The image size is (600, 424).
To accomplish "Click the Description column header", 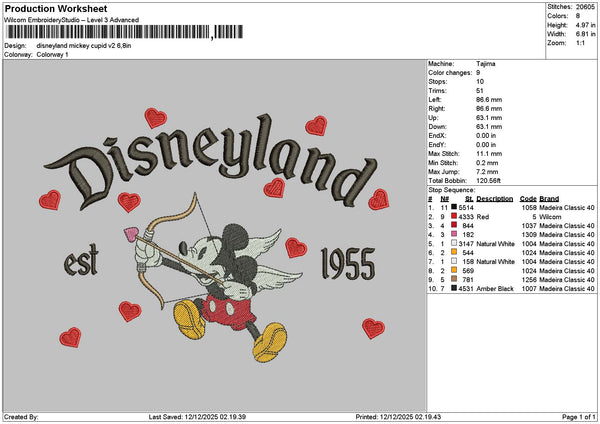I will point(495,198).
